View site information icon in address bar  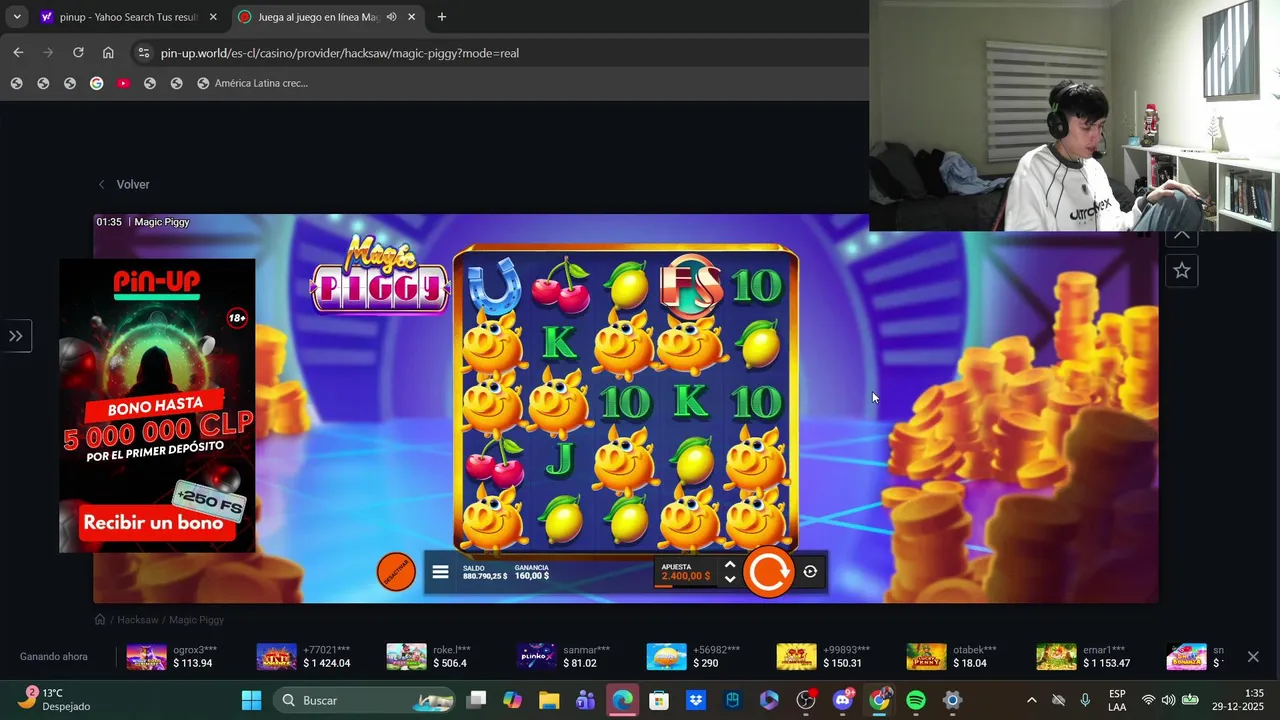[143, 53]
